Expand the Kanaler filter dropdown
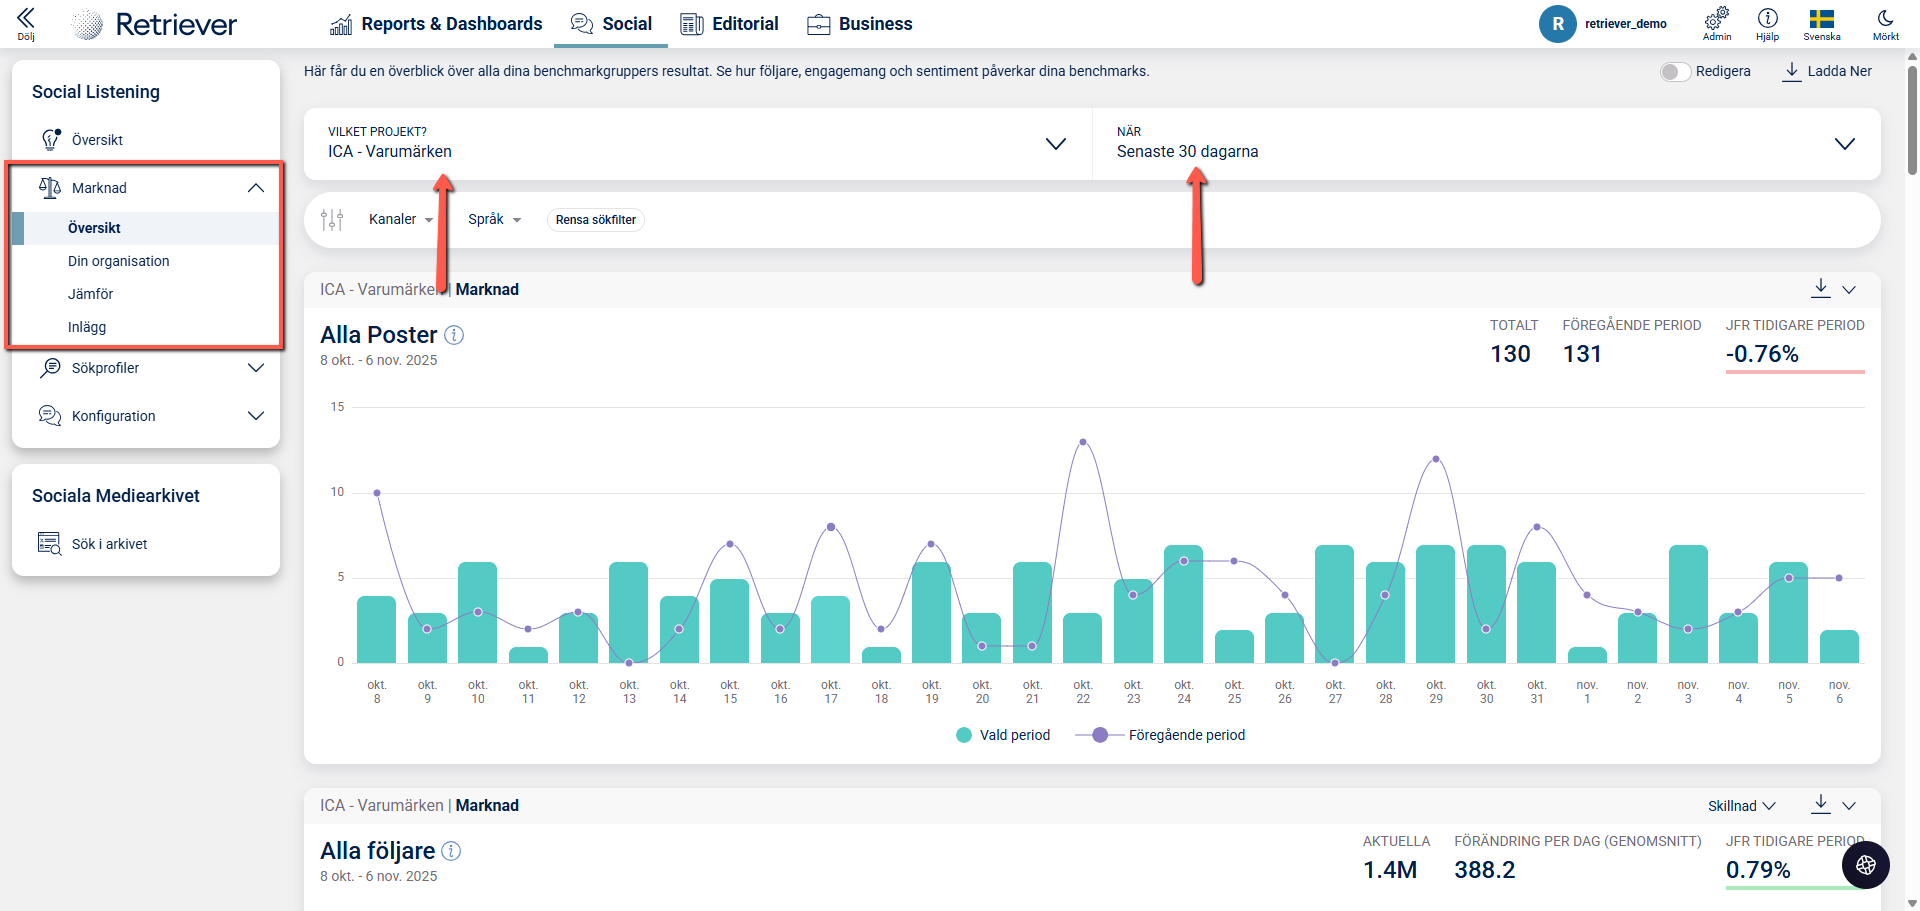 coord(401,220)
